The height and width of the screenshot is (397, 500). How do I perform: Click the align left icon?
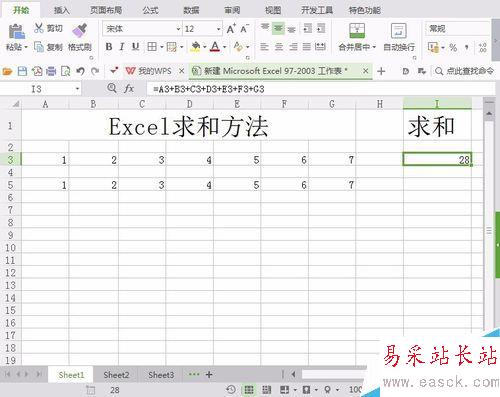coord(264,47)
